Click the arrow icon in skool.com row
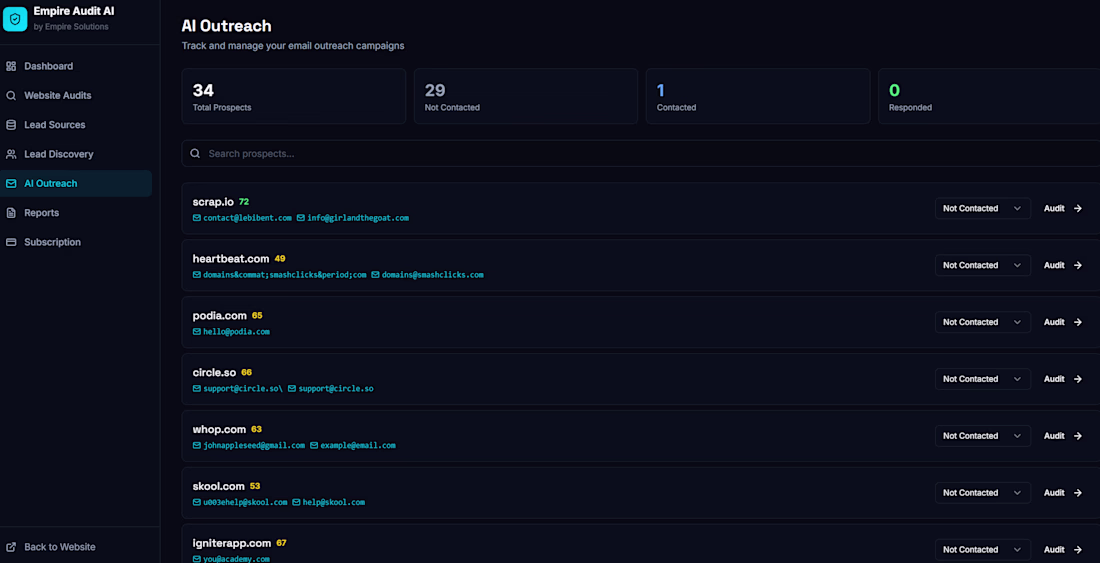Screen dimensions: 1100x563 (x=1078, y=492)
